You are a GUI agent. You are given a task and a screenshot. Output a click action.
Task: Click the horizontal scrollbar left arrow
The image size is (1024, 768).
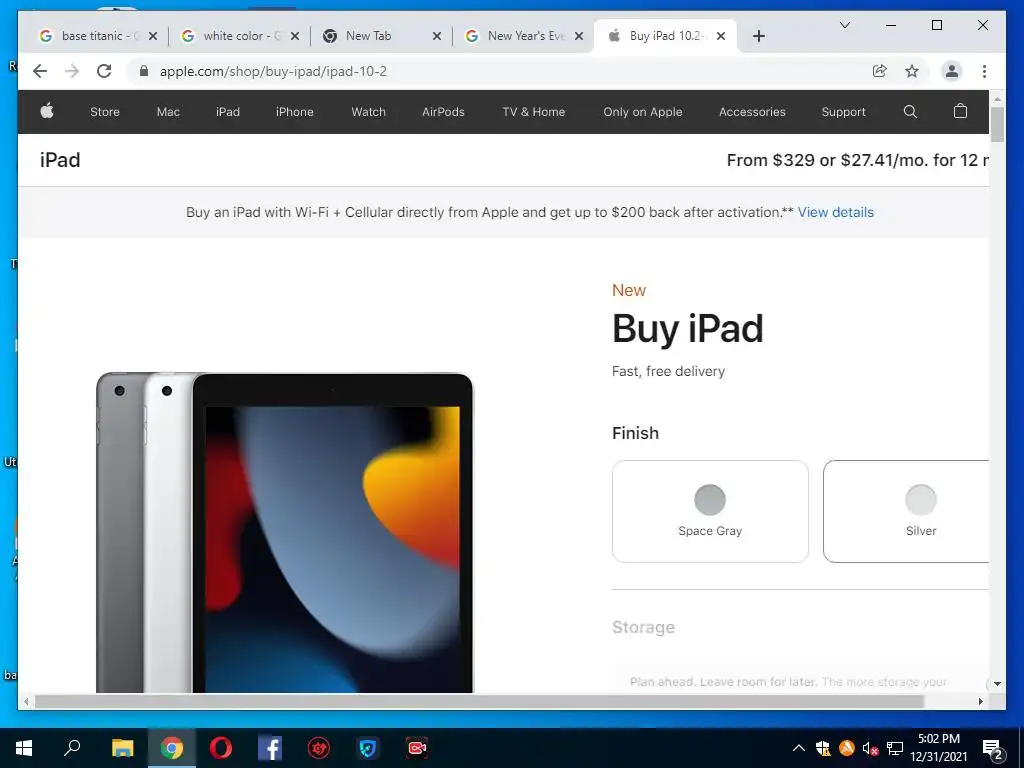pyautogui.click(x=25, y=701)
